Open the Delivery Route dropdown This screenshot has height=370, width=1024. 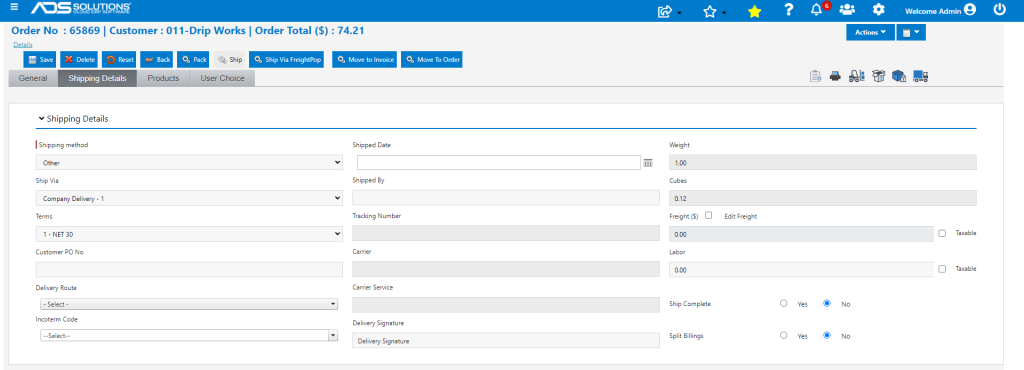[x=189, y=304]
